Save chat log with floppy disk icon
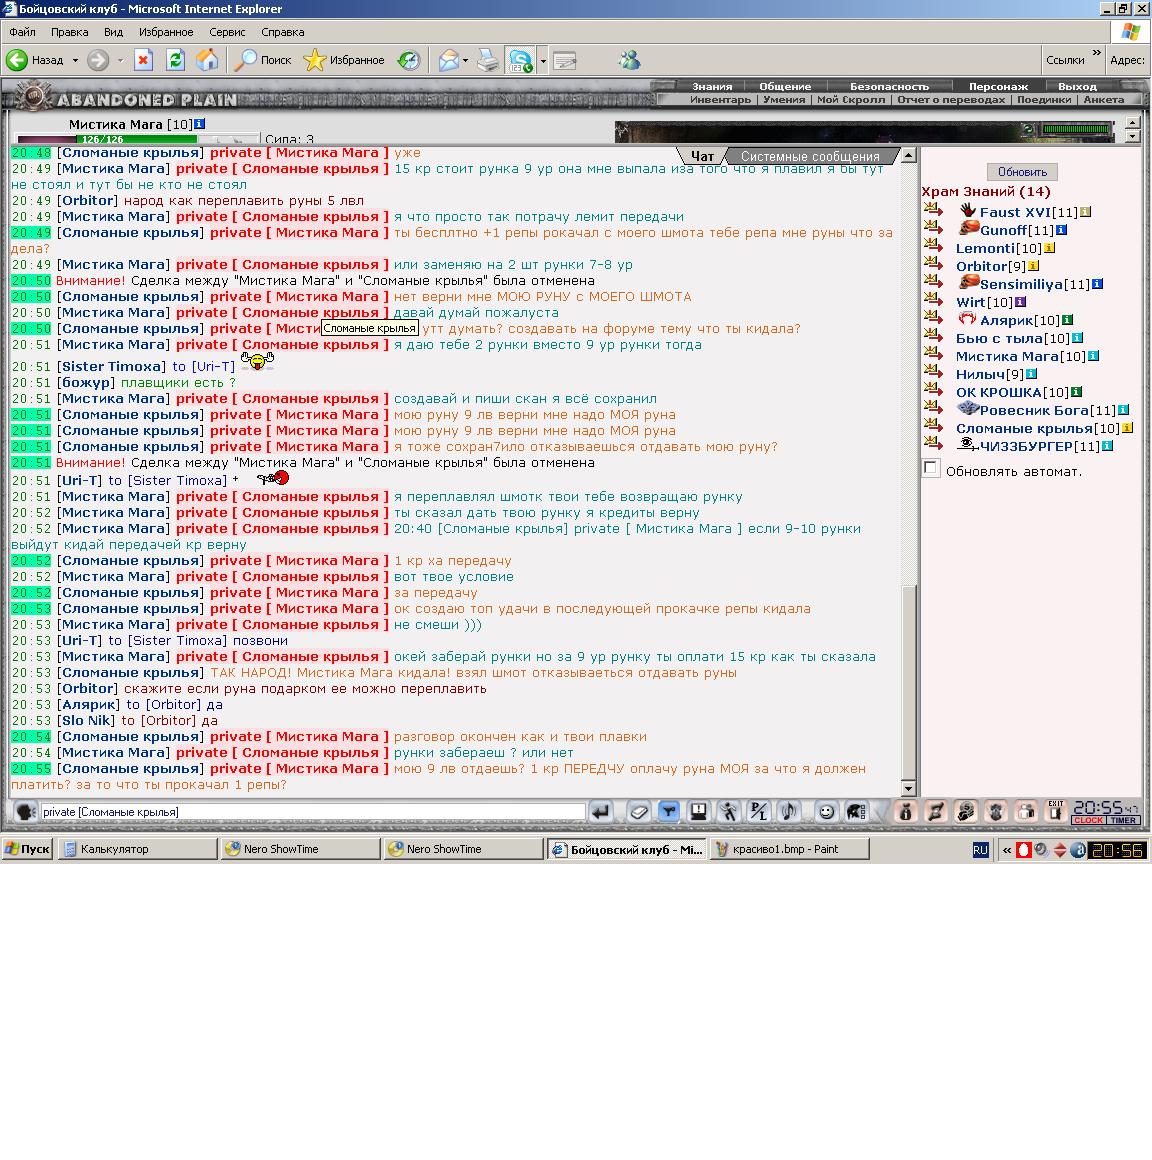This screenshot has width=1152, height=1160. 698,812
